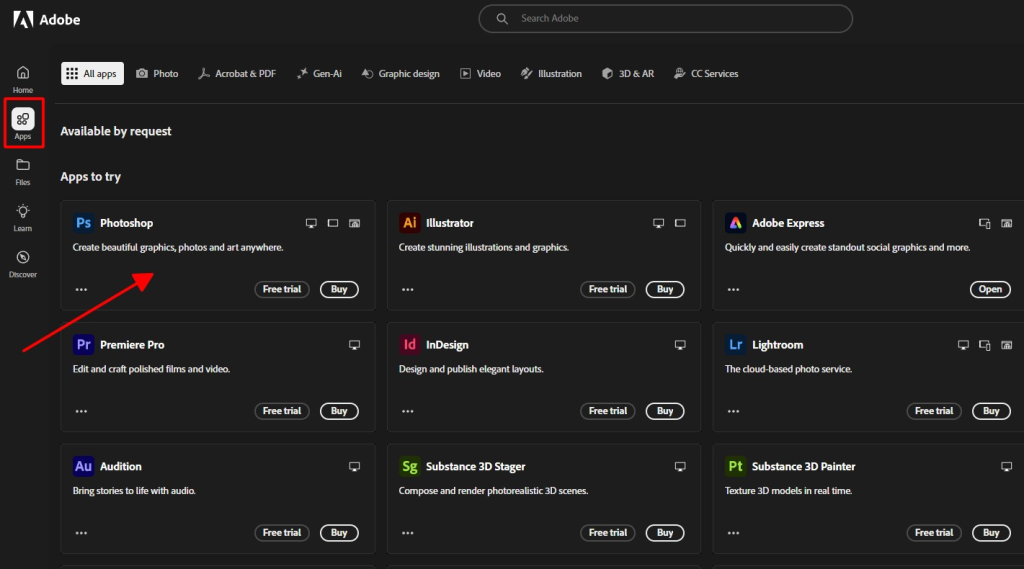The width and height of the screenshot is (1024, 569).
Task: Click the tablet platform icon on the Illustrator card
Action: point(680,223)
